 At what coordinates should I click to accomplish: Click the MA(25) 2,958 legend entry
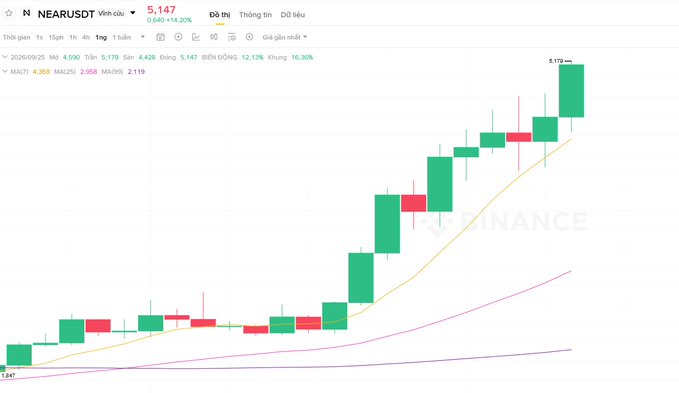(75, 71)
